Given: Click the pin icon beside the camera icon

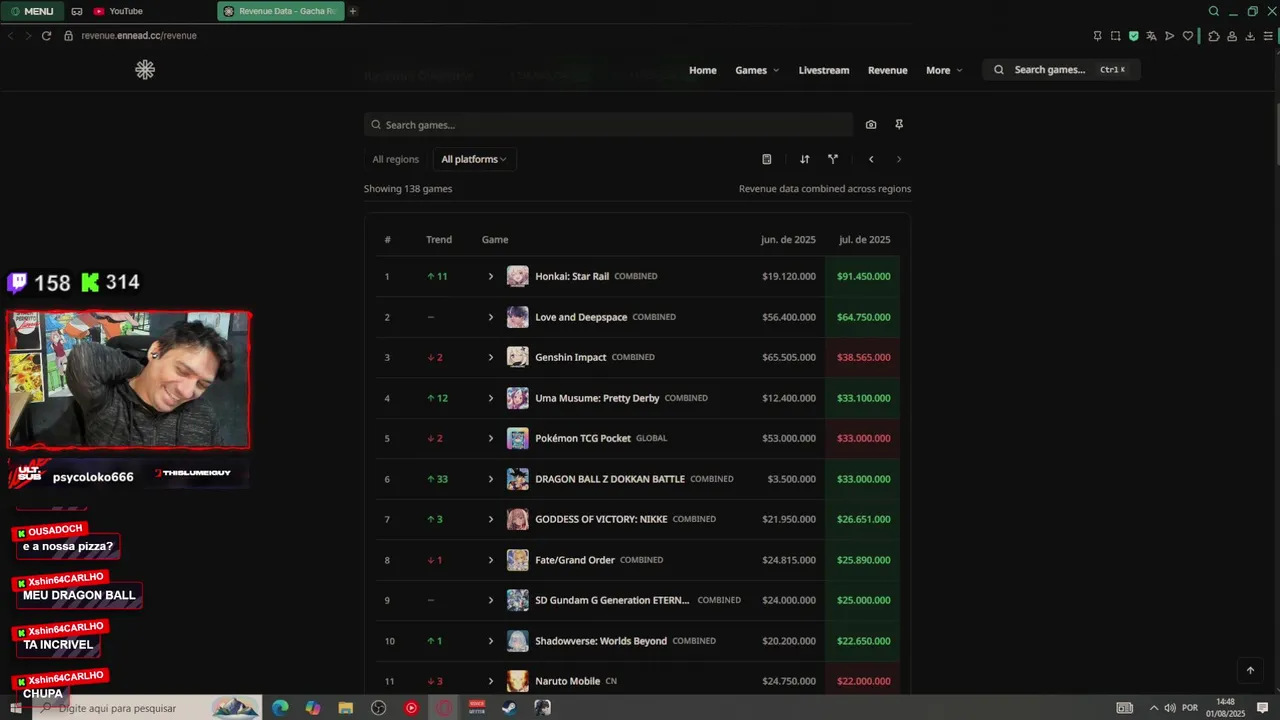Looking at the screenshot, I should (899, 125).
